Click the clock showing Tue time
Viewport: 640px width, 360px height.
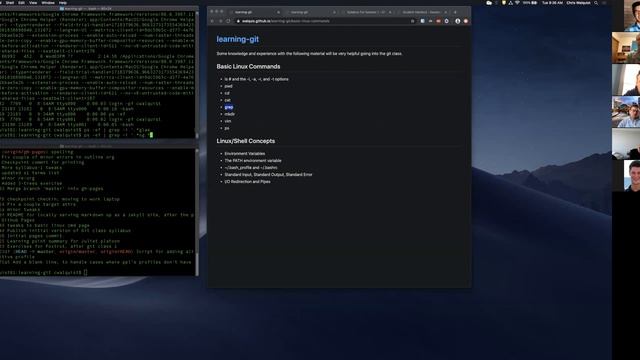552,2
